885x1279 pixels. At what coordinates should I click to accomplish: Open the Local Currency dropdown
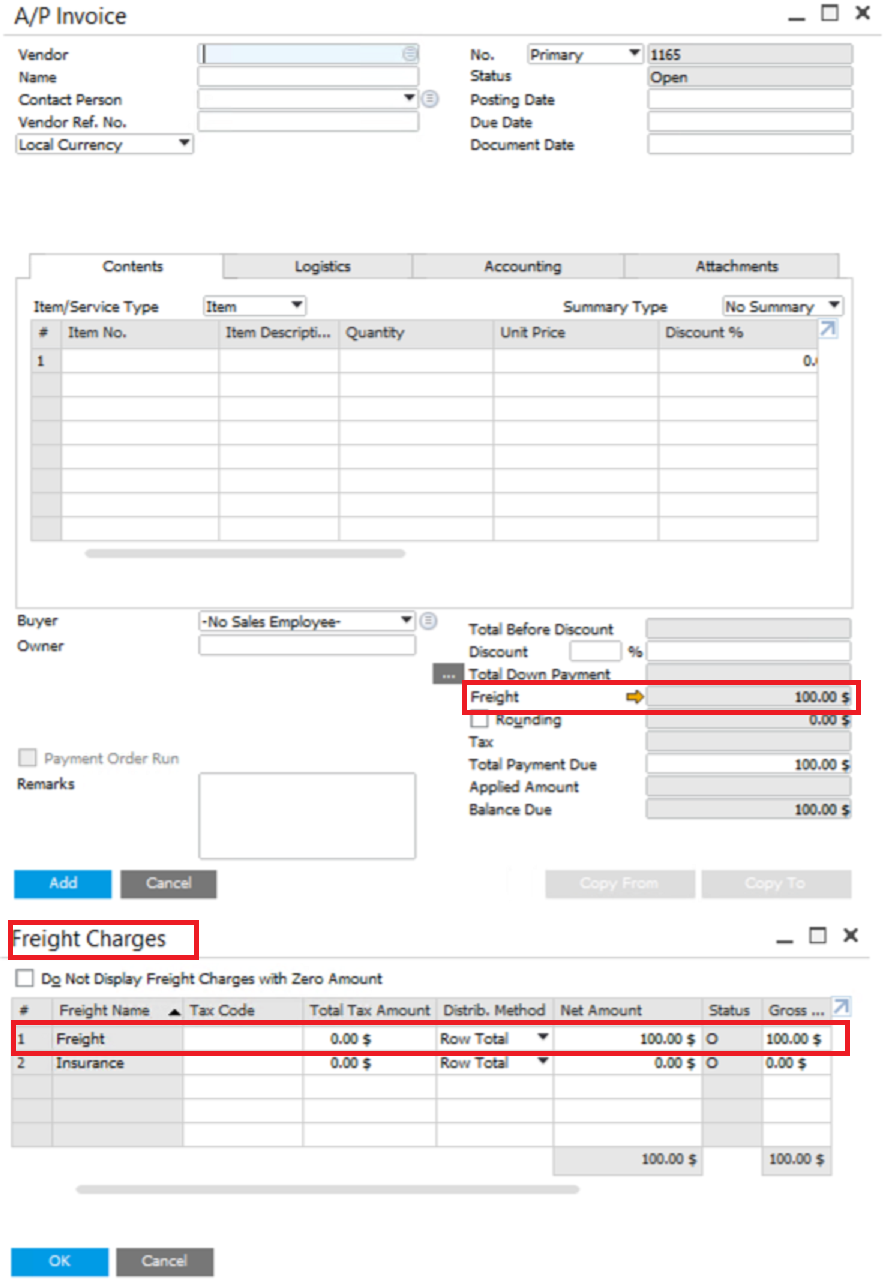coord(183,144)
